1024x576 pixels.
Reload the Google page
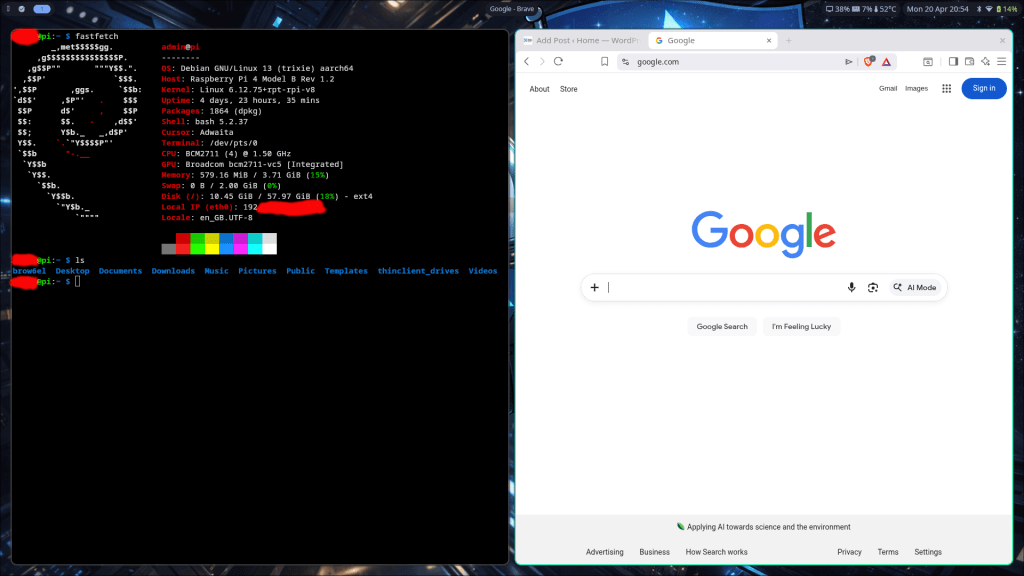tap(558, 61)
